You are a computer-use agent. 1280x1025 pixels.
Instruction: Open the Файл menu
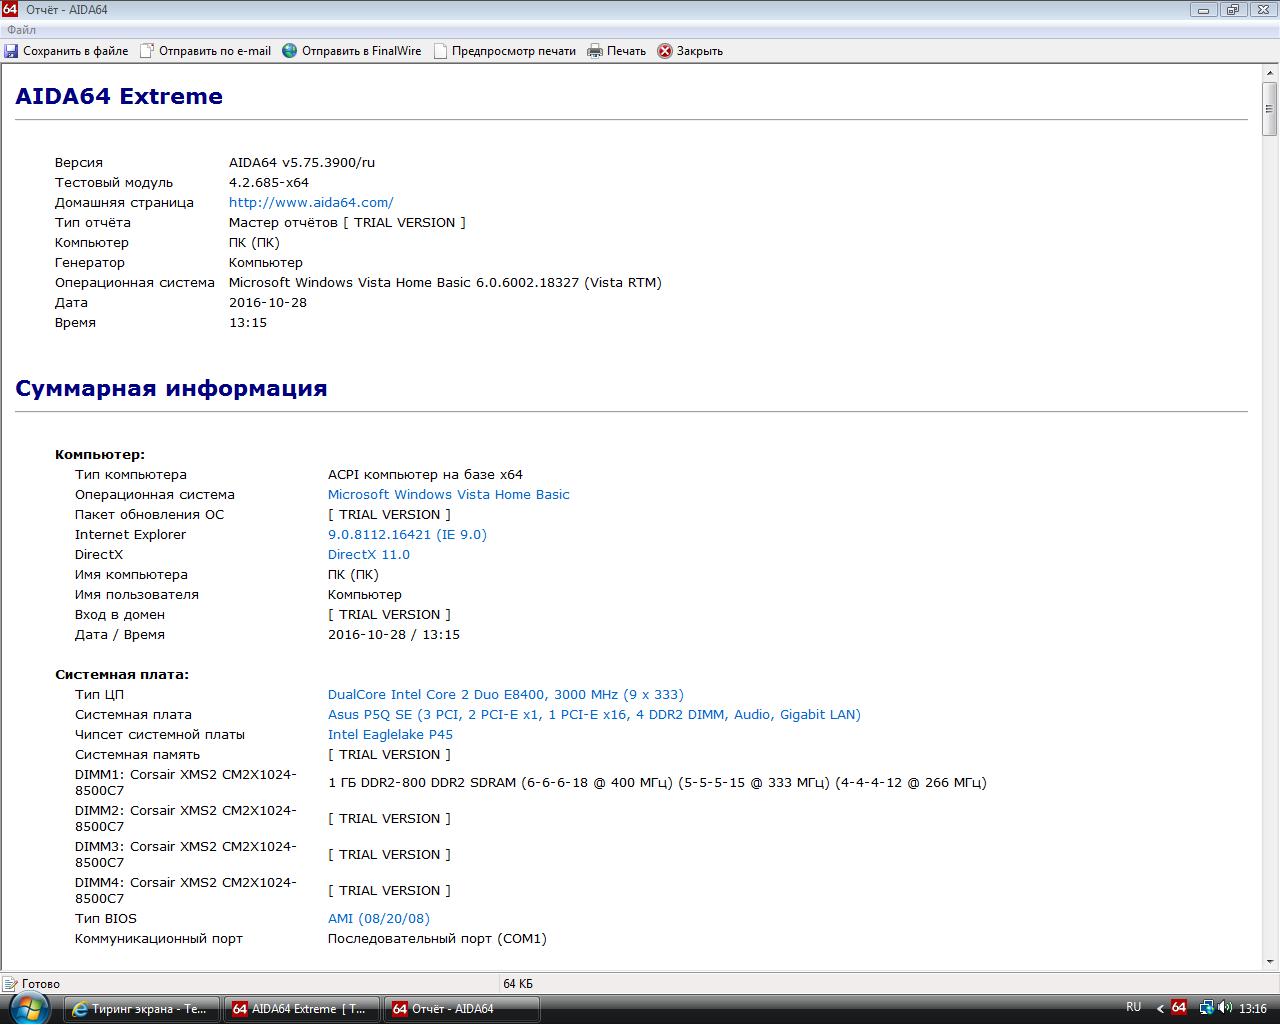(x=21, y=30)
